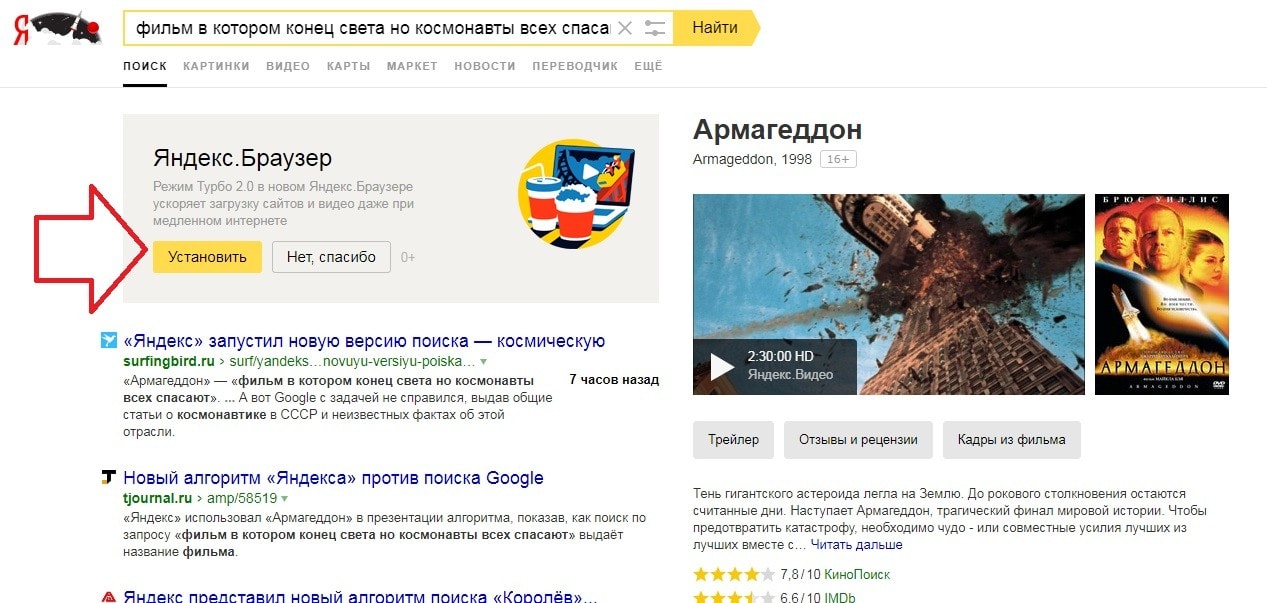This screenshot has width=1267, height=603.
Task: Click the KinoPoisk star rating
Action: [x=734, y=575]
